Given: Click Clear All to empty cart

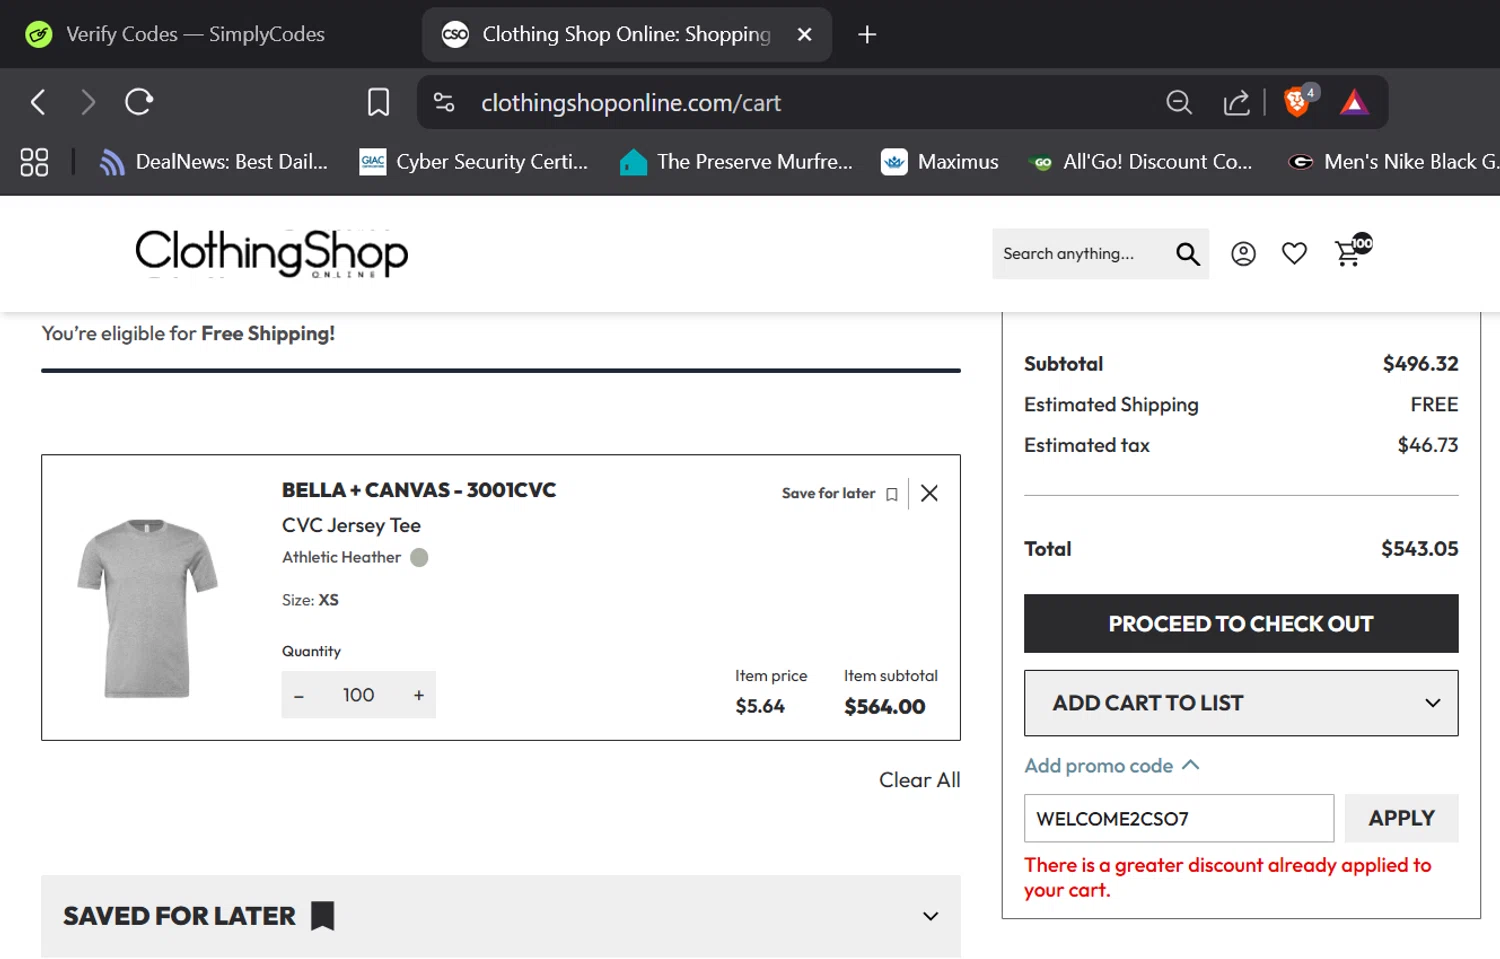Looking at the screenshot, I should 919,780.
